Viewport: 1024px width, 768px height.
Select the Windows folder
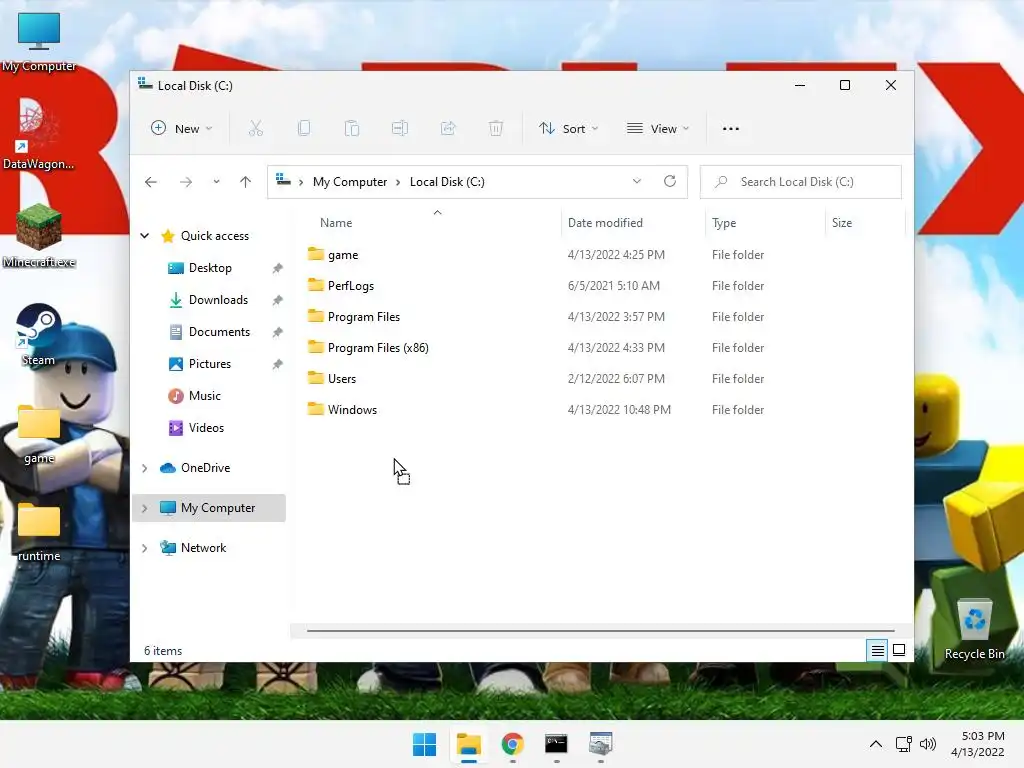coord(352,409)
